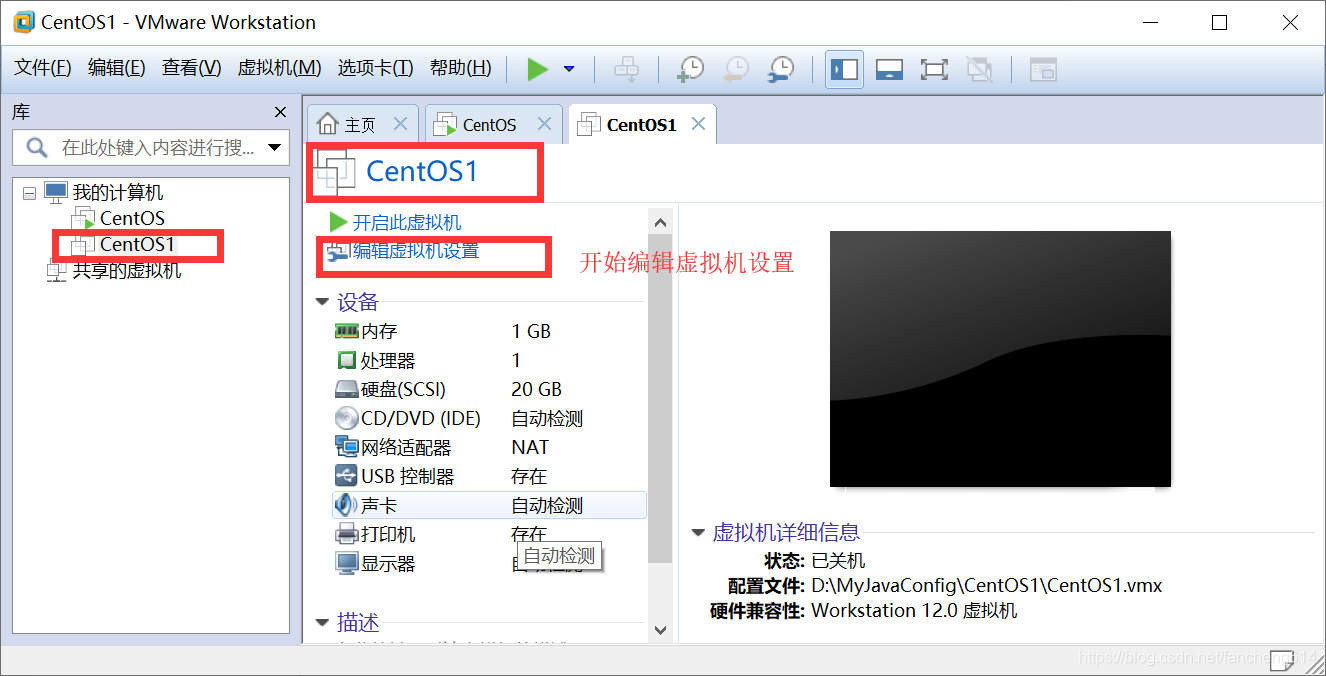
Task: Click the VMware icon in title bar
Action: [x=24, y=22]
